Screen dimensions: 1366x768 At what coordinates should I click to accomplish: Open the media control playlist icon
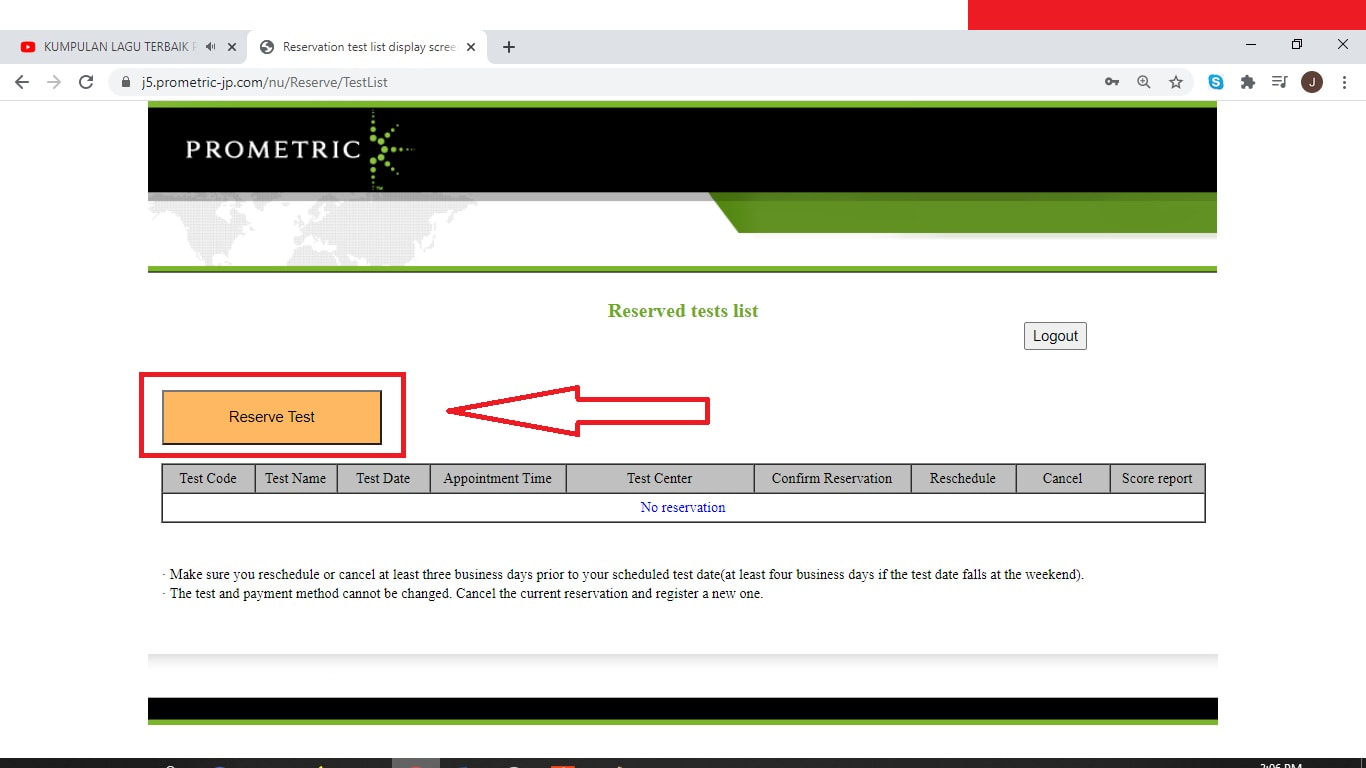click(x=1279, y=82)
